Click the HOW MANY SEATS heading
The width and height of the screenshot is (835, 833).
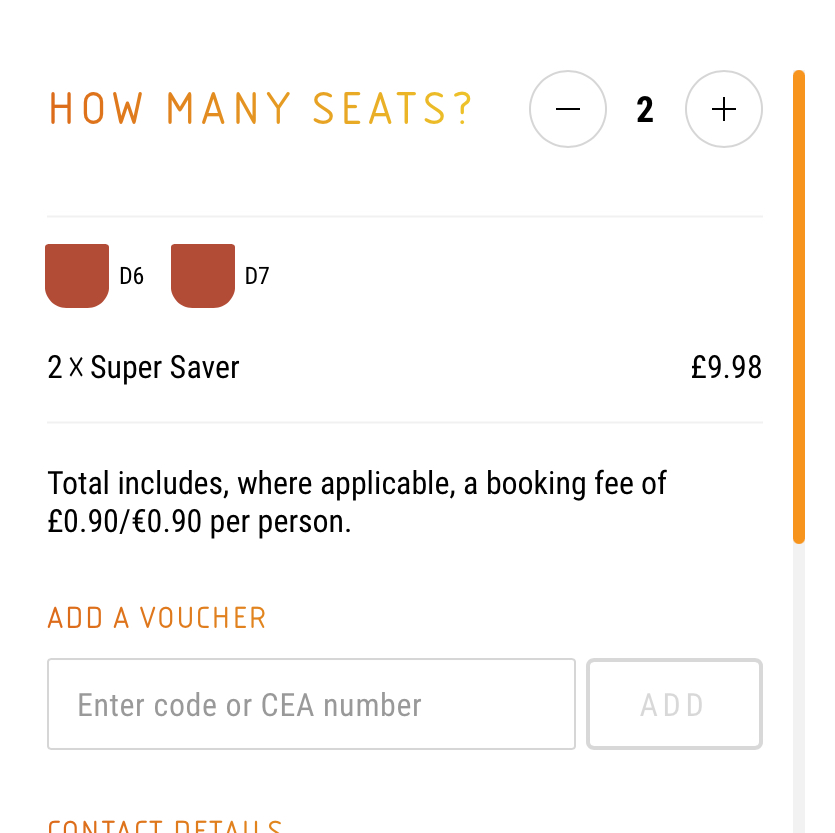click(x=259, y=108)
